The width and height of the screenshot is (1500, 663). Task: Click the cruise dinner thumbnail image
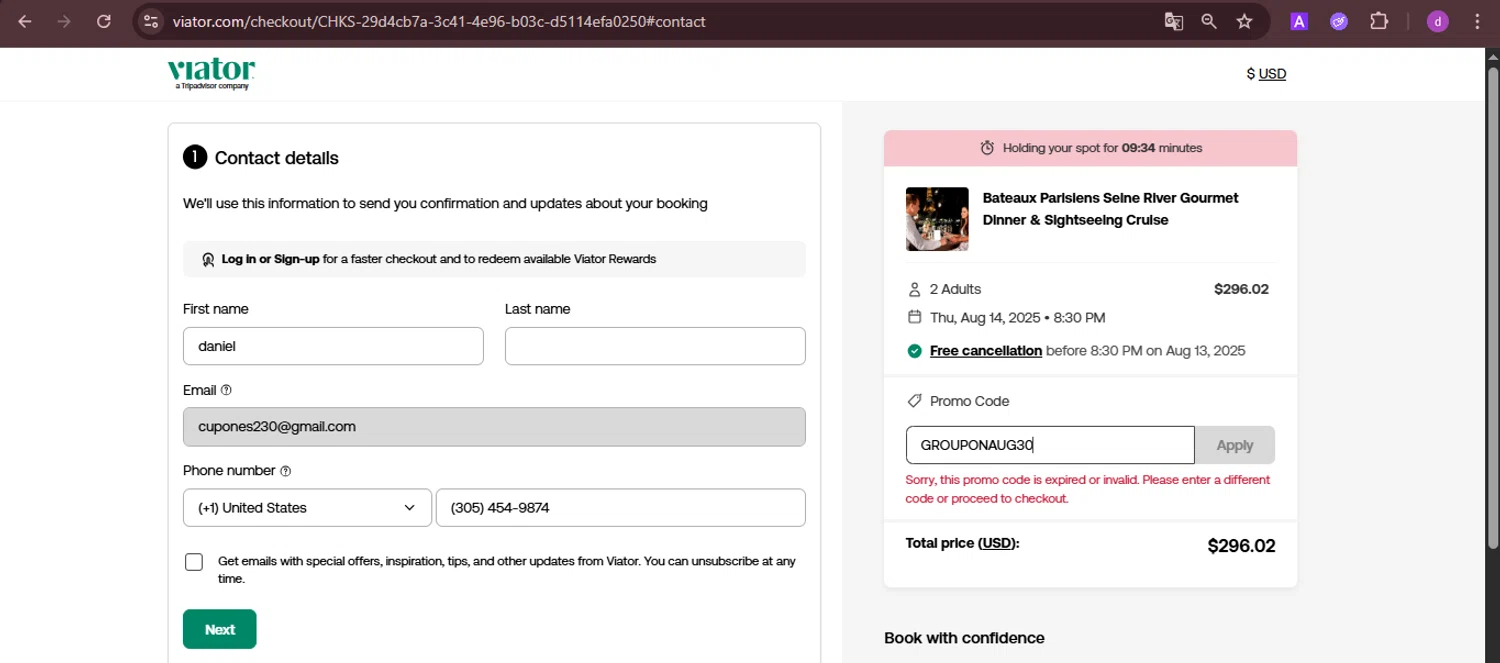point(937,219)
